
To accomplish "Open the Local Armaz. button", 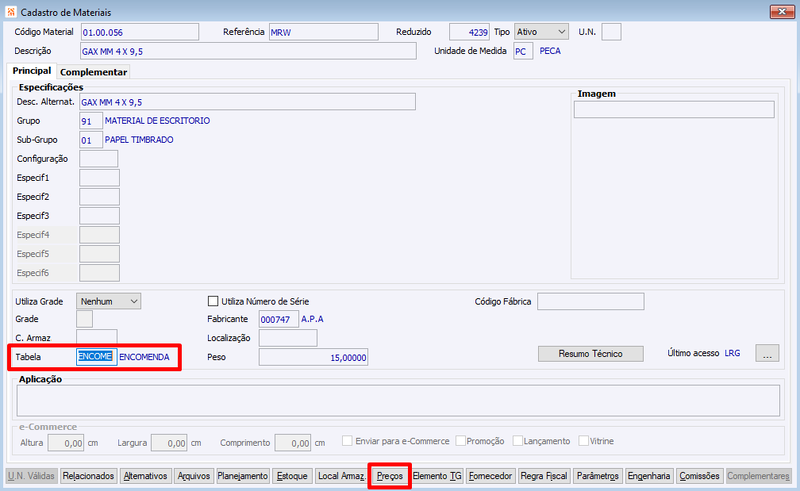I will click(341, 476).
